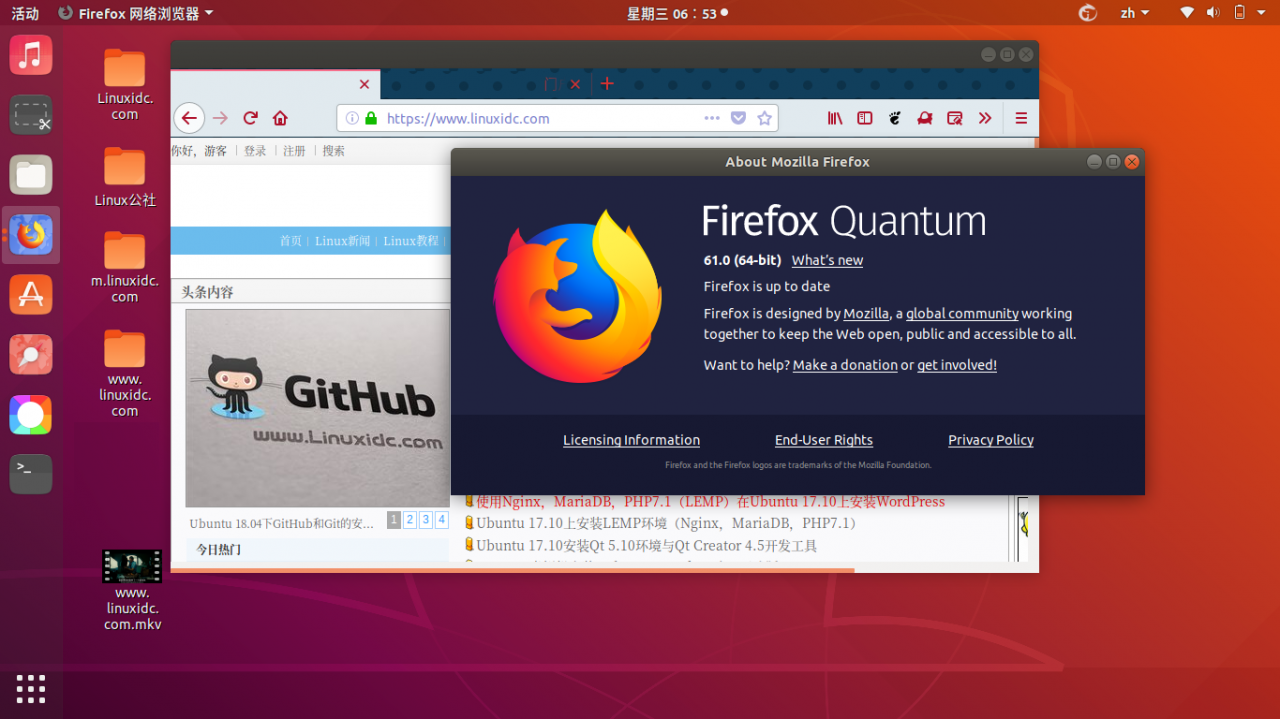Launch the screenshot tool from dock

coord(31,115)
